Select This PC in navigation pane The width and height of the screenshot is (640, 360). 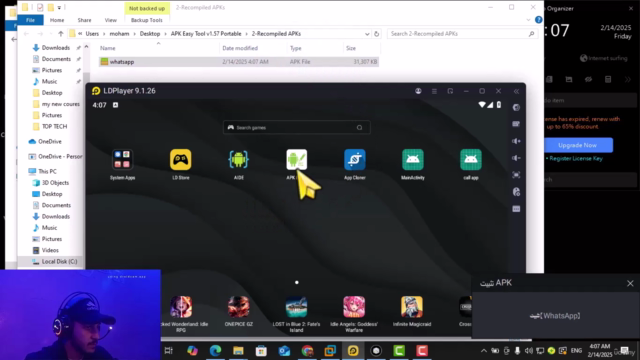pyautogui.click(x=47, y=171)
